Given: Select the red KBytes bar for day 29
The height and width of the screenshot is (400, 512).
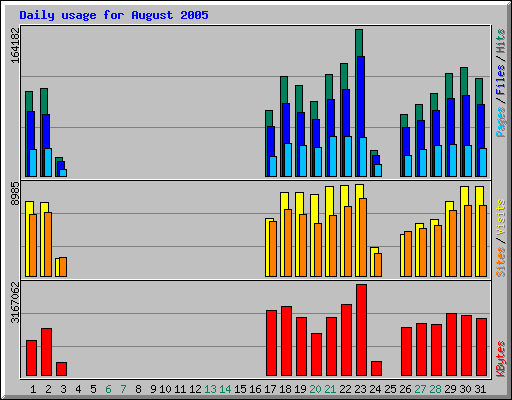Looking at the screenshot, I should pyautogui.click(x=451, y=345).
